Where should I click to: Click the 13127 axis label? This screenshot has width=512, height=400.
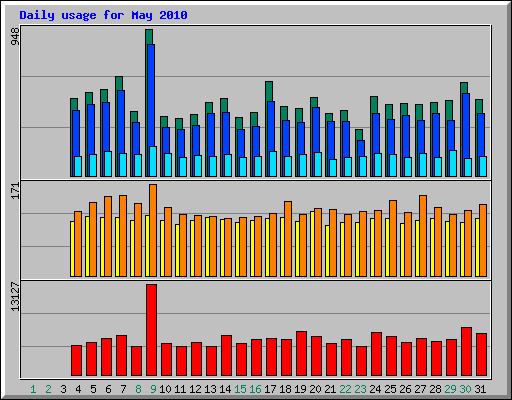tap(15, 297)
